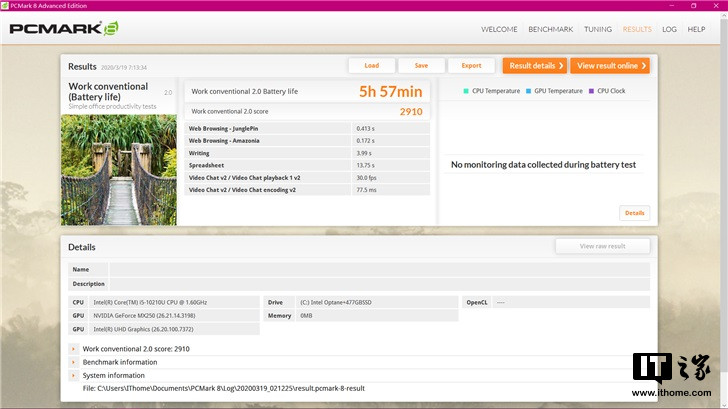Screen dimensions: 728x409
Task: Save the benchmark result
Action: pyautogui.click(x=421, y=66)
